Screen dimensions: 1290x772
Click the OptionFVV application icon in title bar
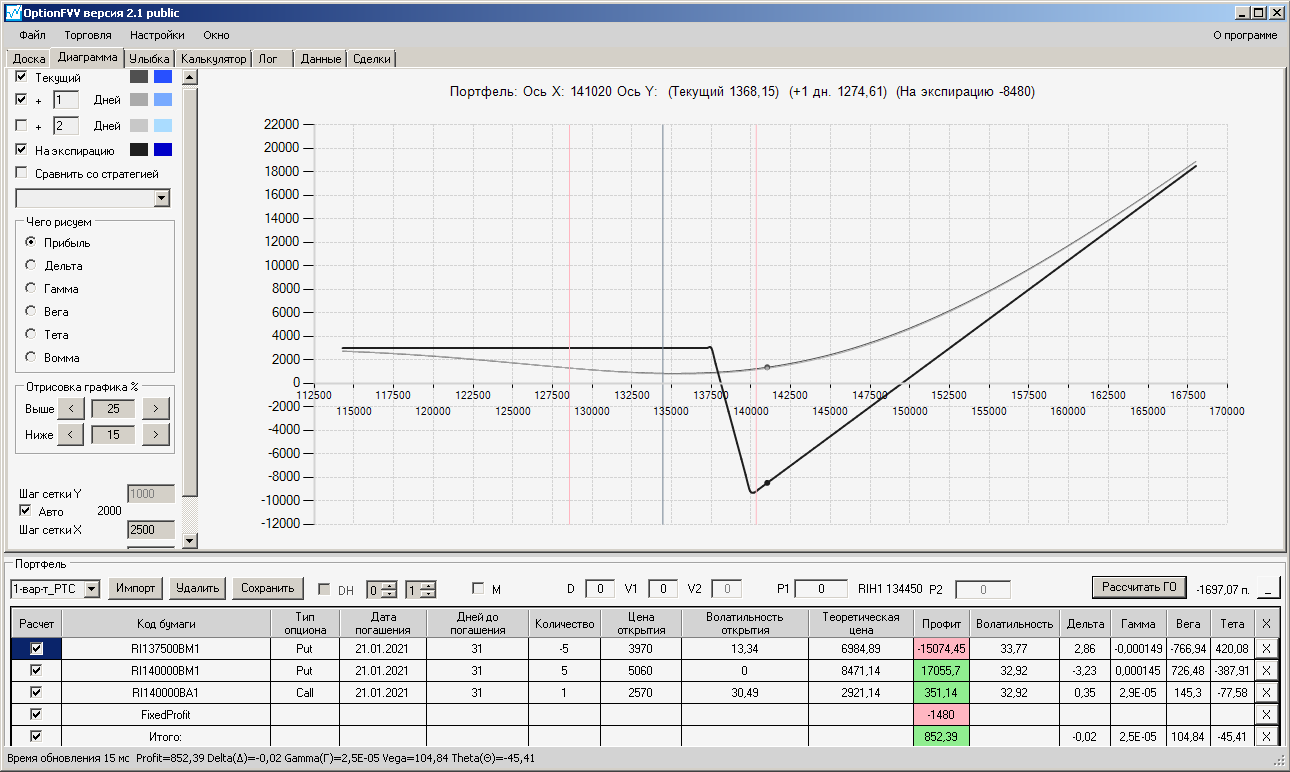12,13
